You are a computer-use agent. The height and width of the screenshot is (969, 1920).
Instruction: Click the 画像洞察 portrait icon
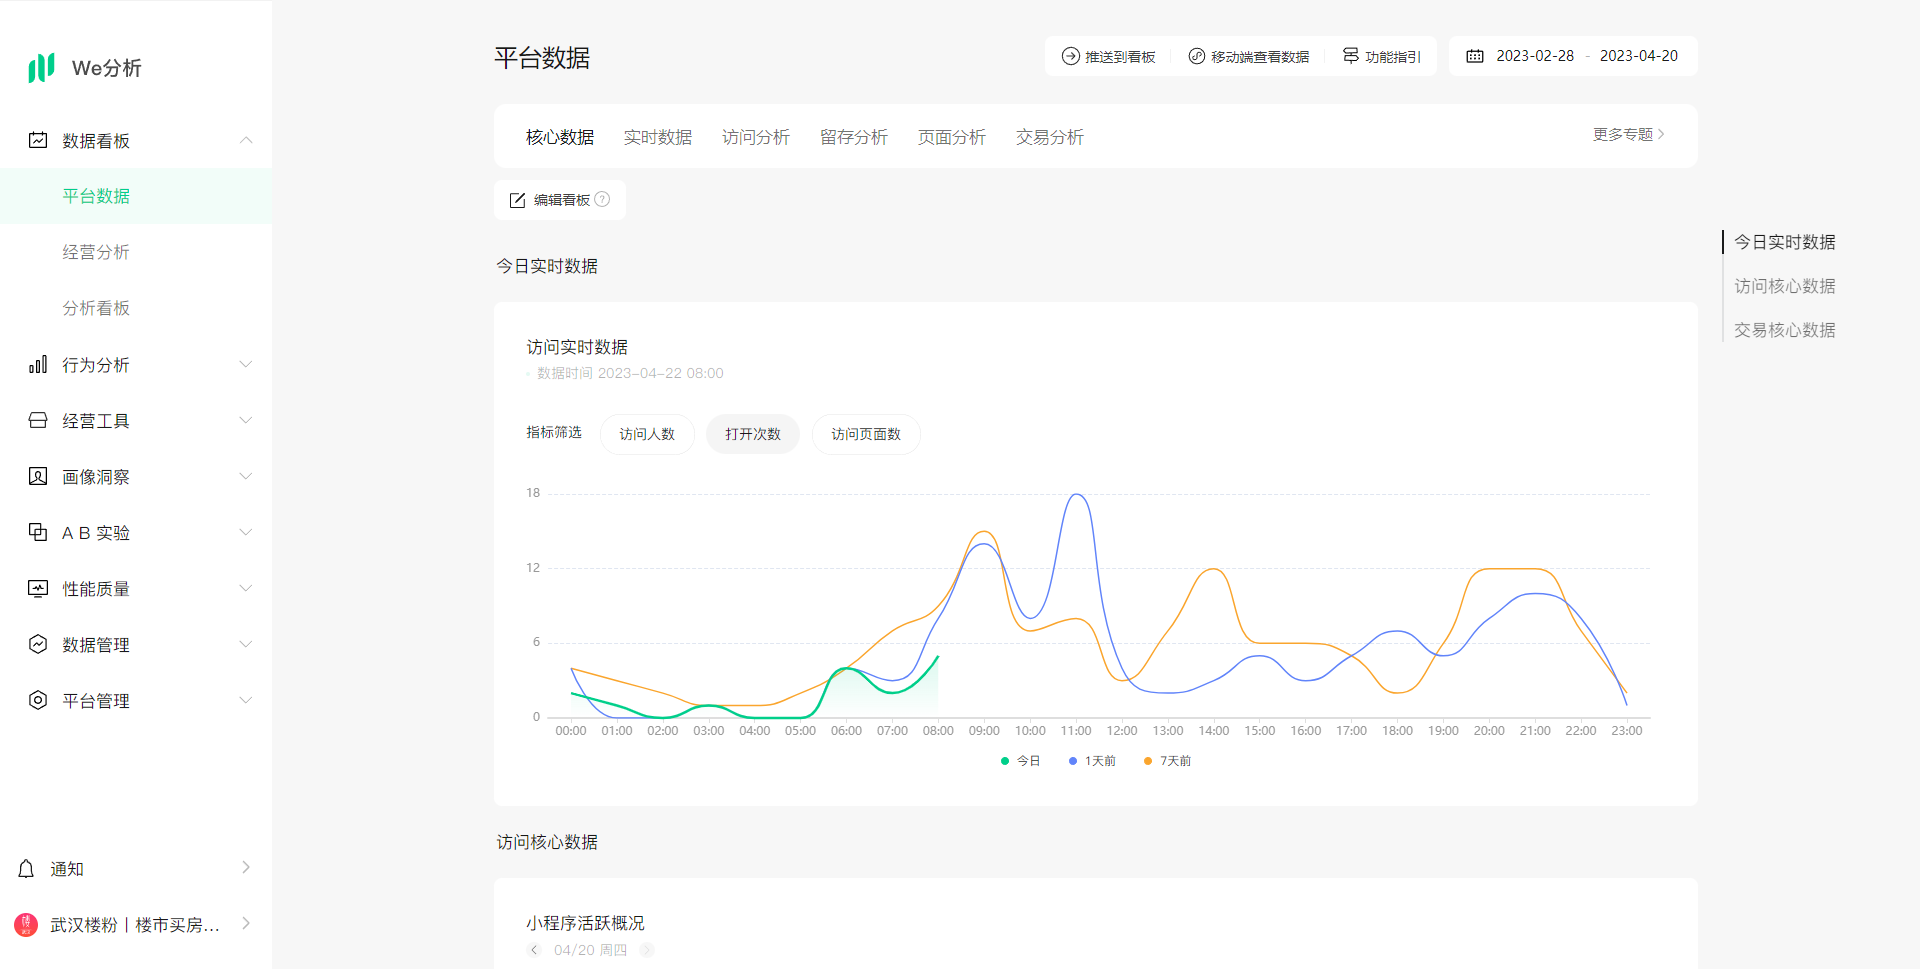[38, 477]
